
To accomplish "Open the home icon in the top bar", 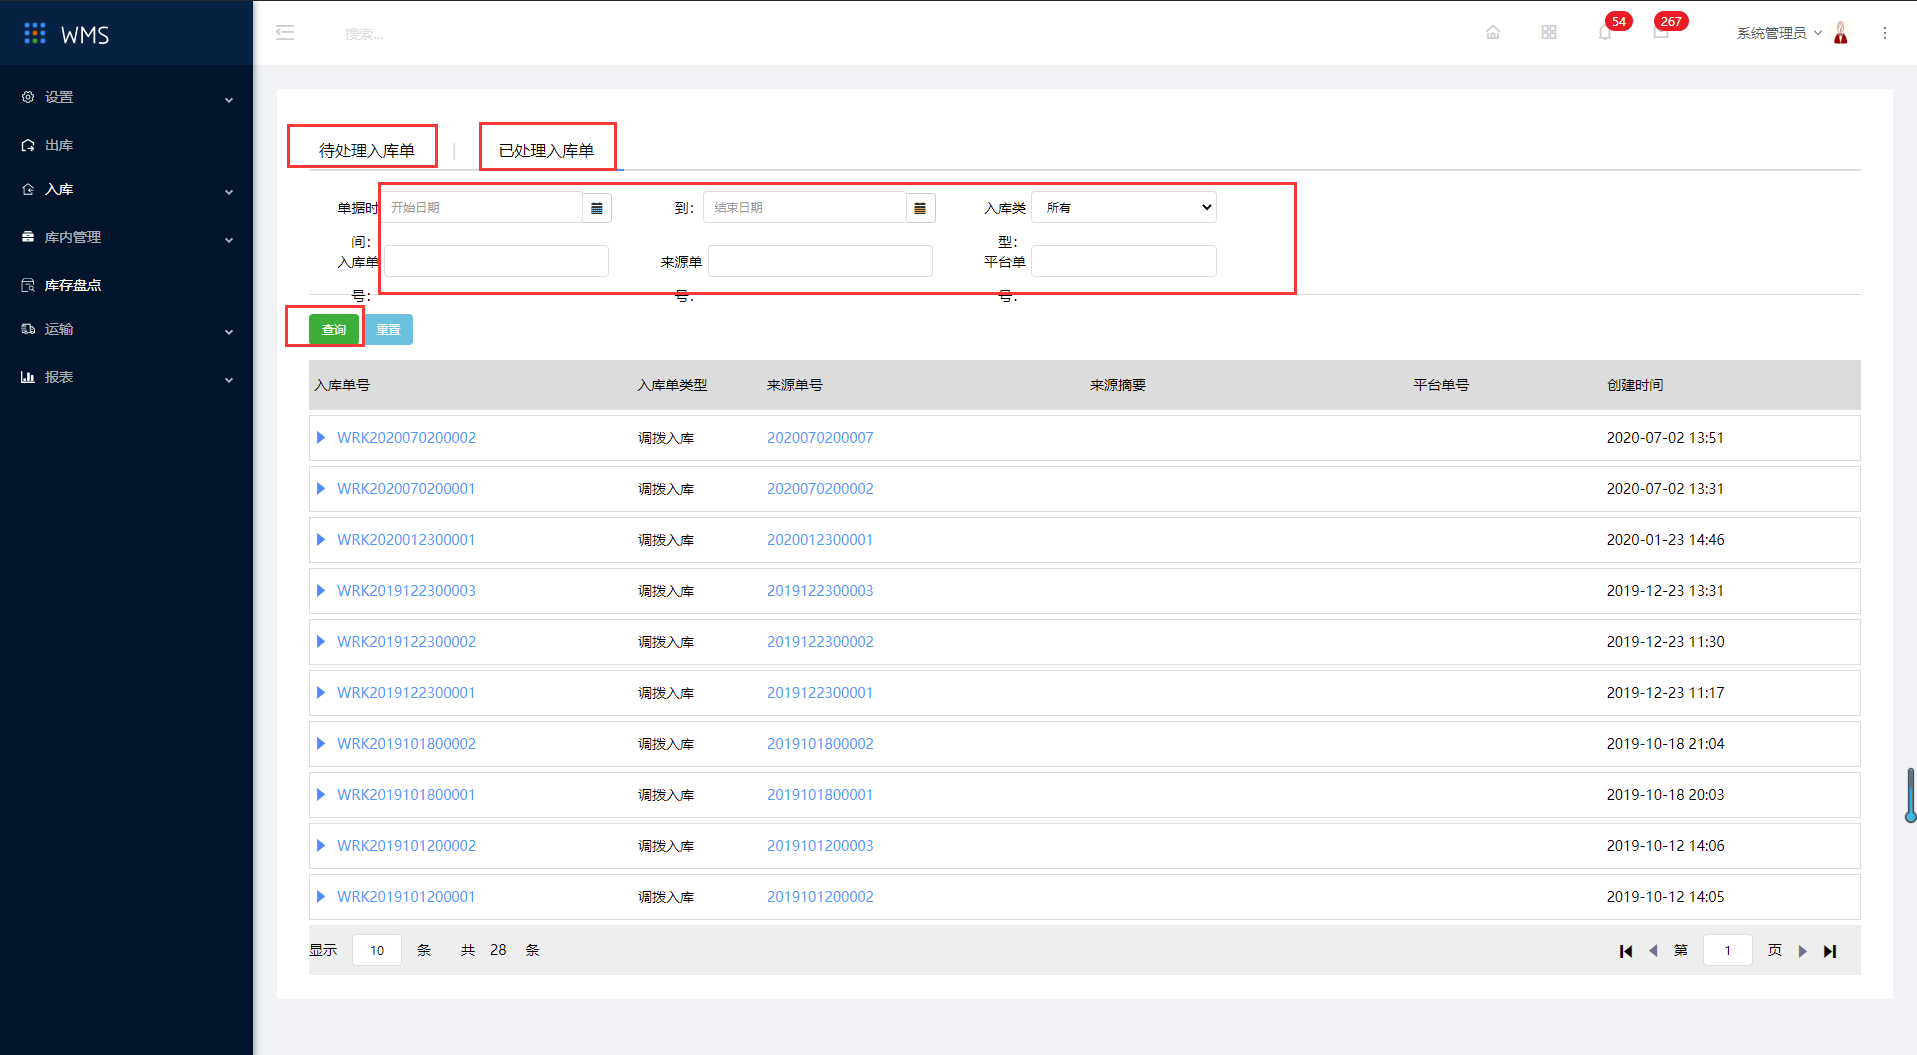I will click(1493, 32).
